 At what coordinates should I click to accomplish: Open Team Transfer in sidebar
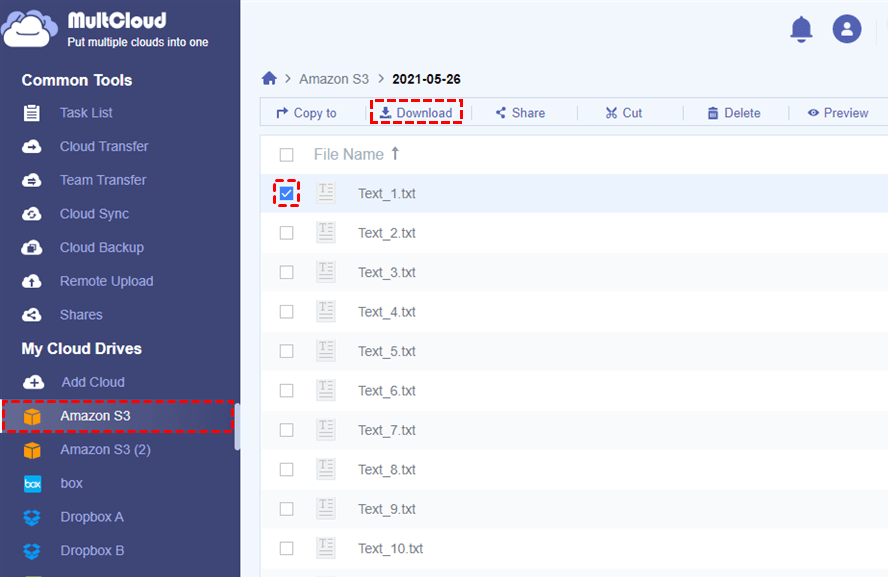coord(103,180)
